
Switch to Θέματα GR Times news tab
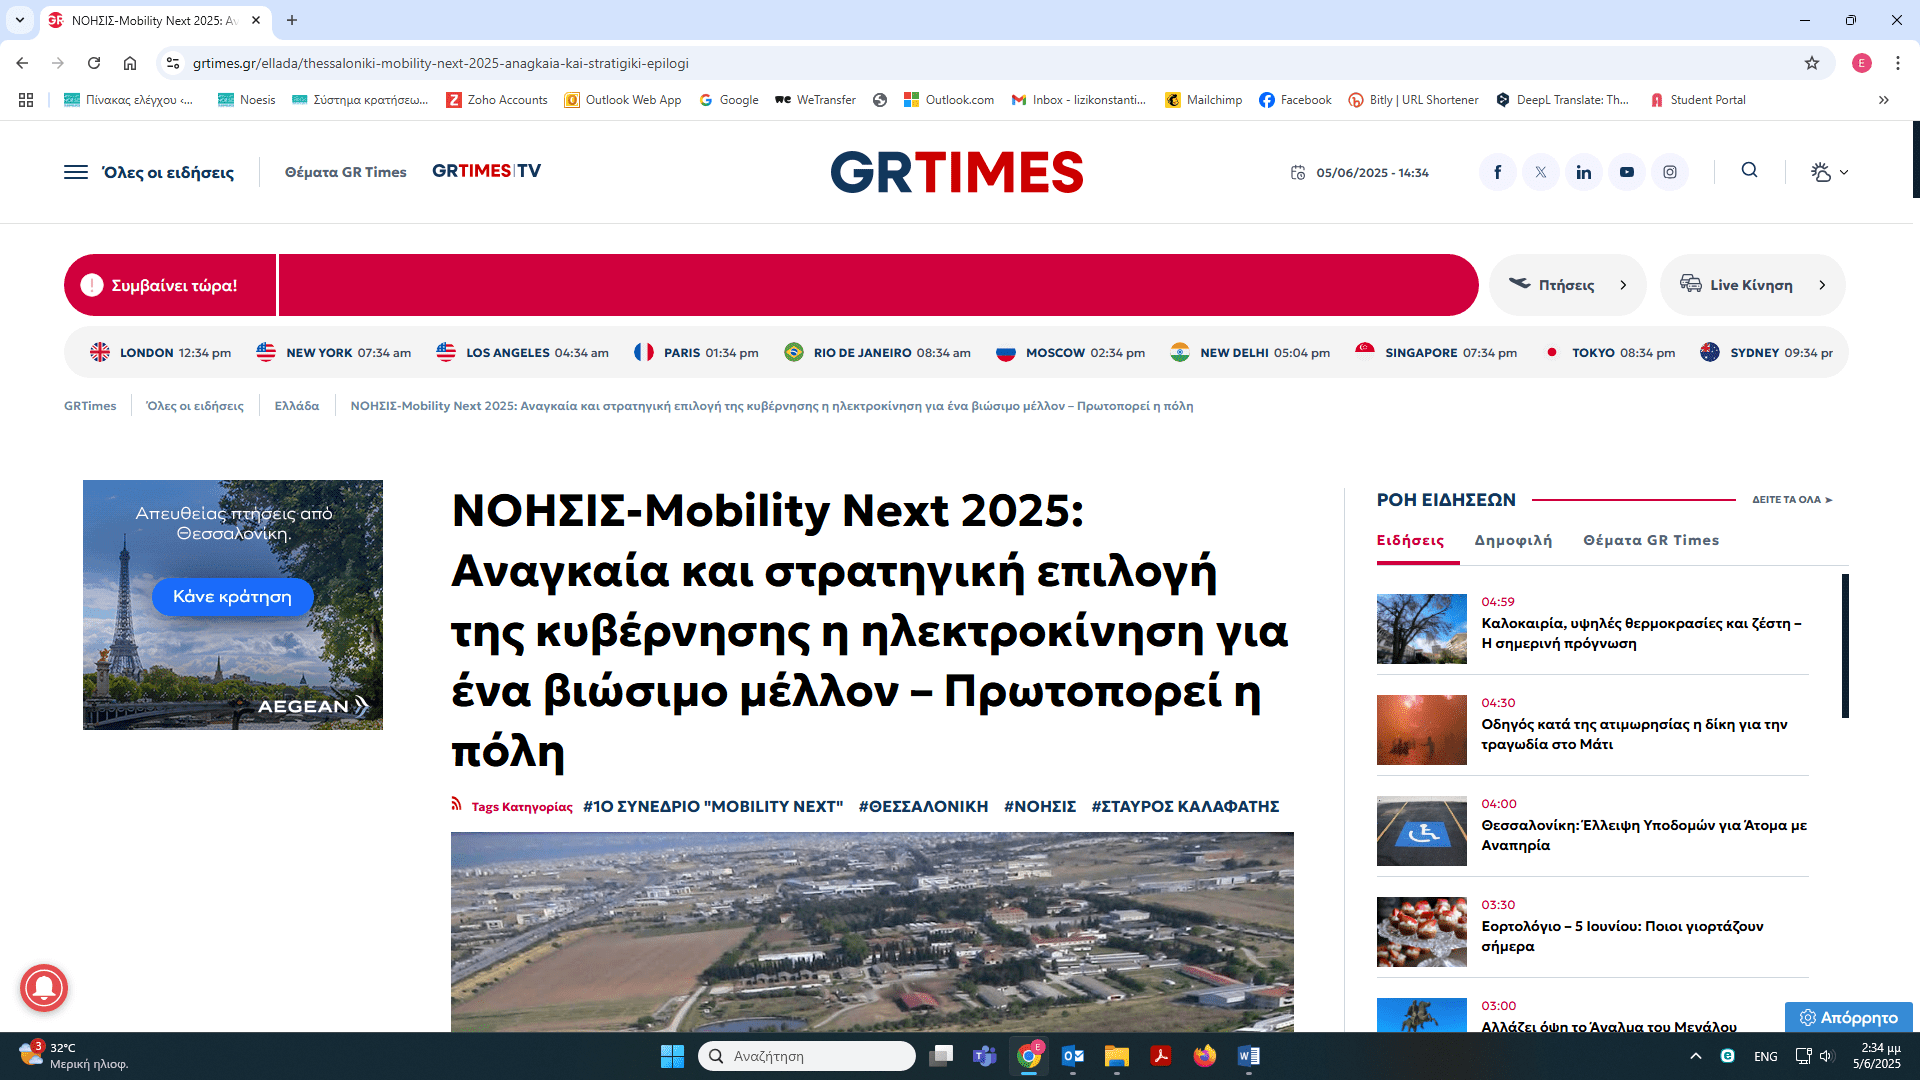[1651, 540]
